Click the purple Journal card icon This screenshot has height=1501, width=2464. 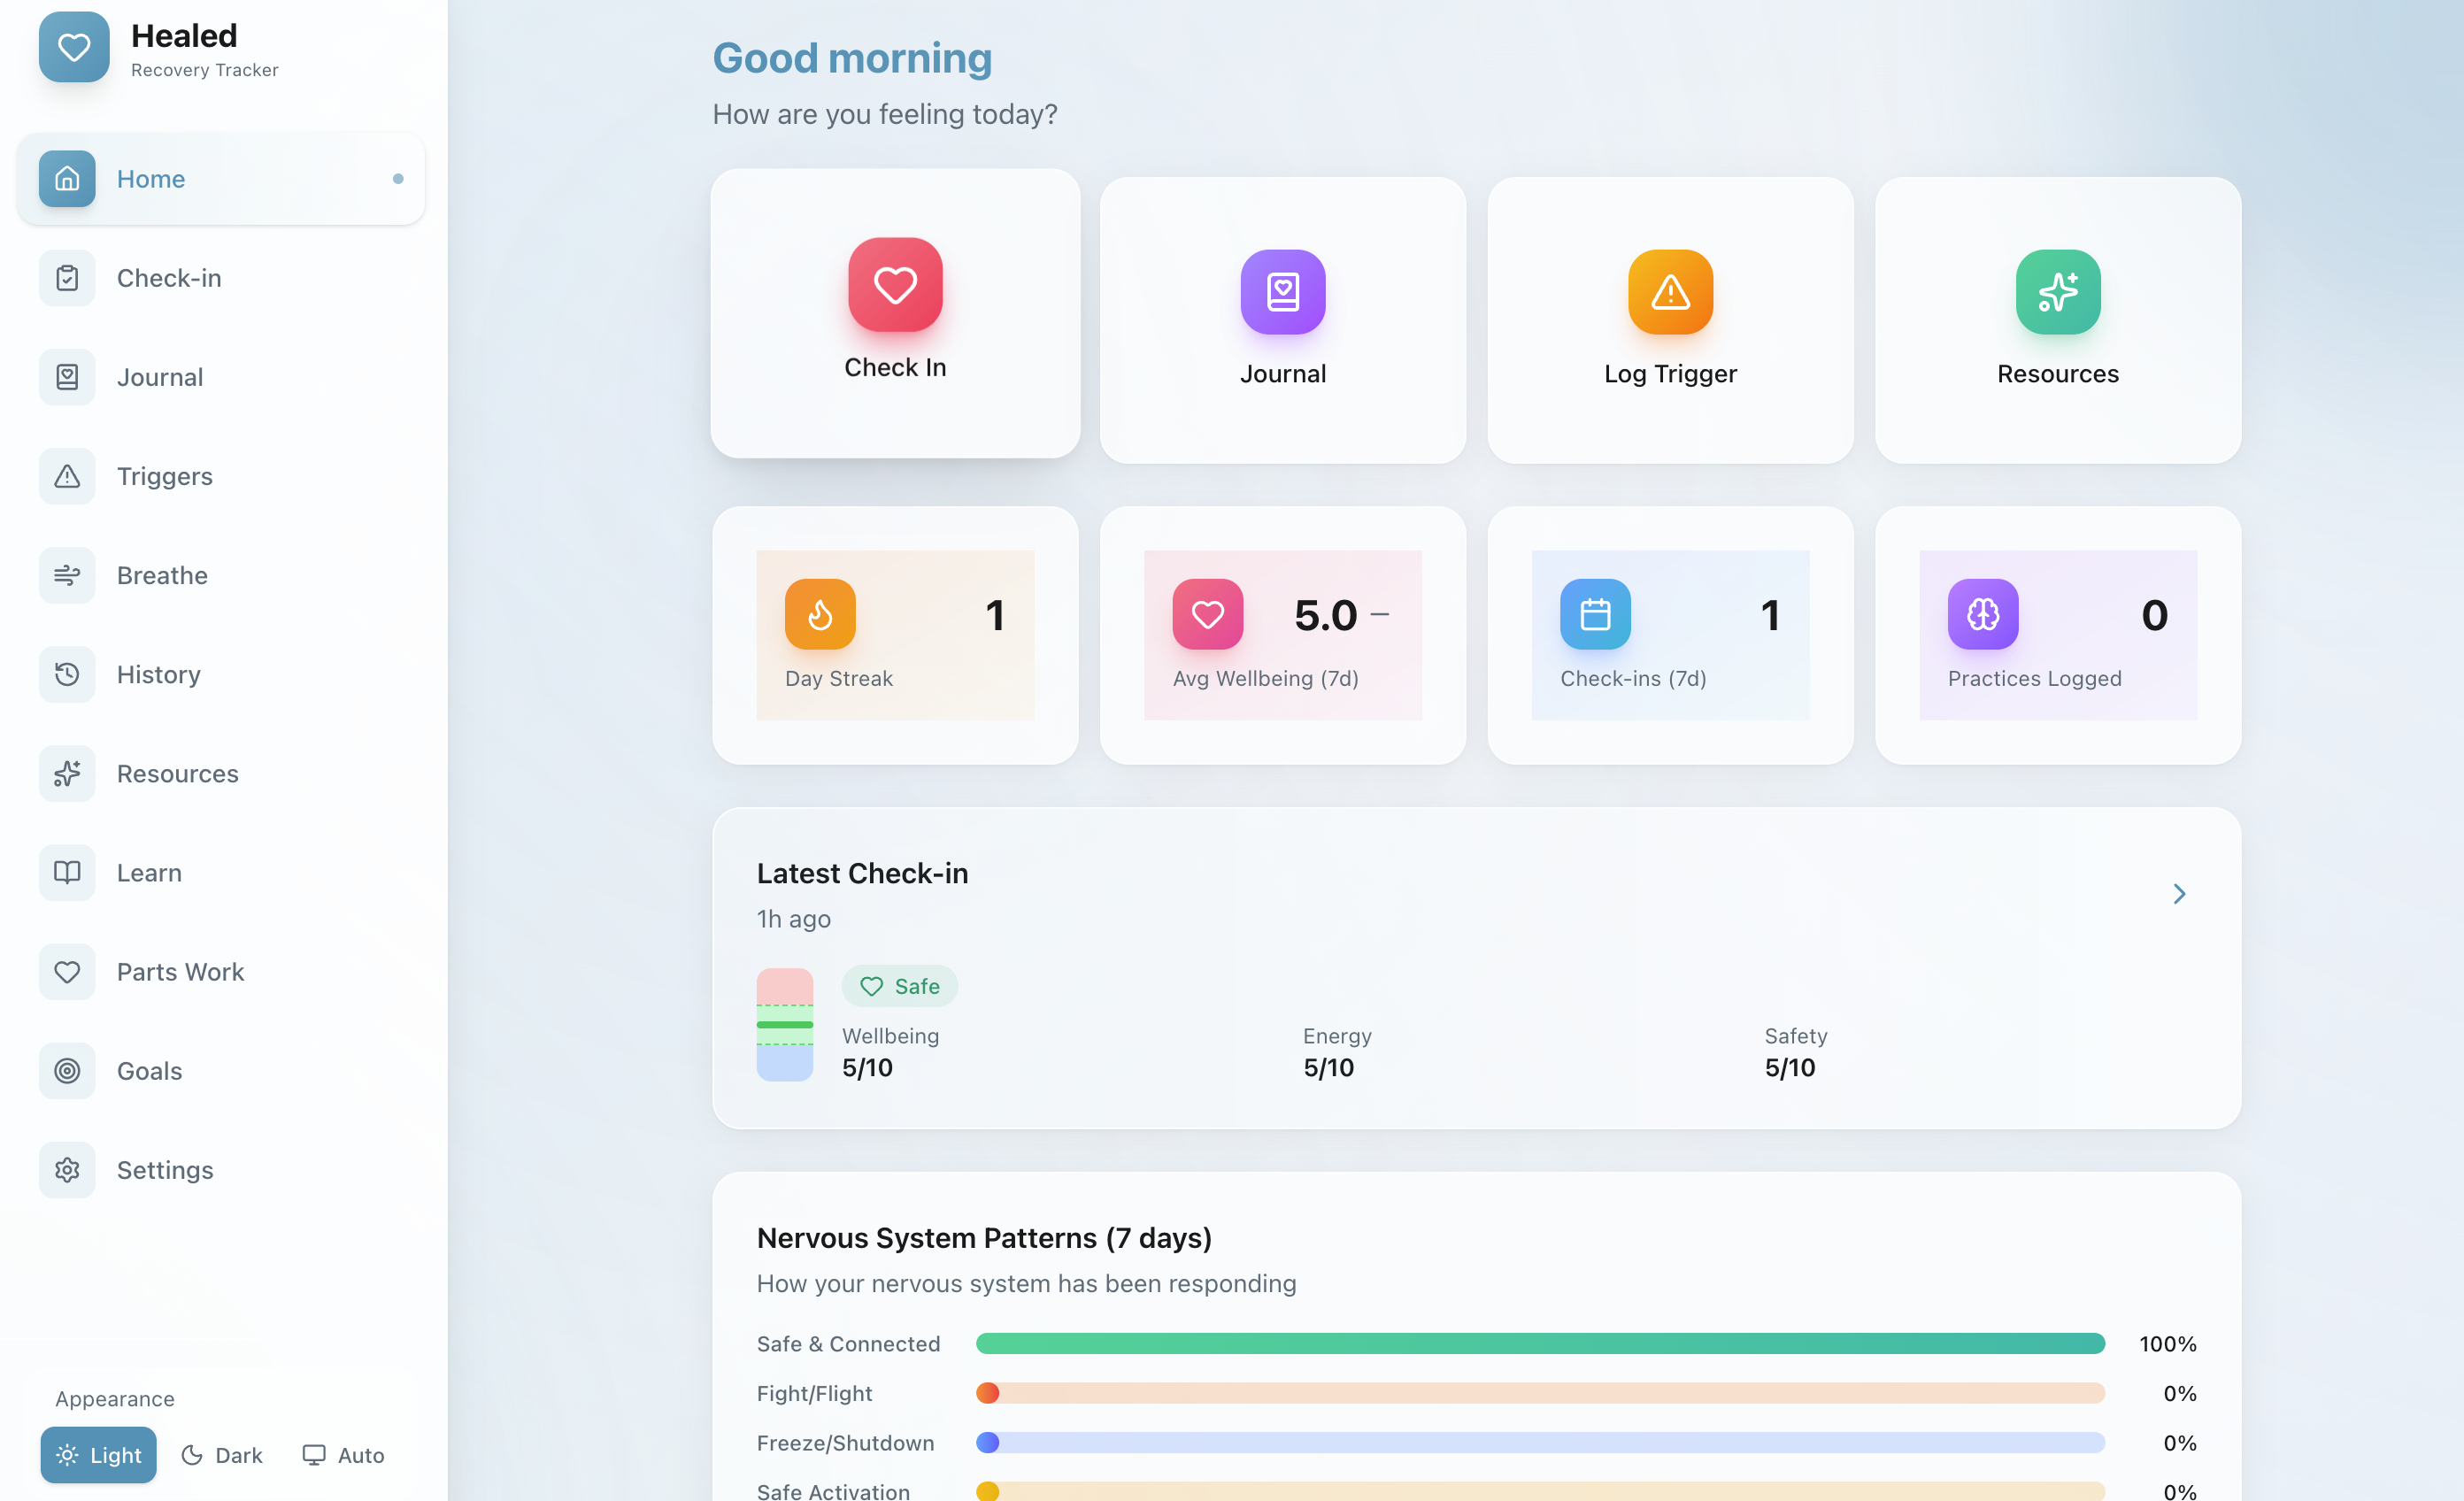tap(1283, 292)
